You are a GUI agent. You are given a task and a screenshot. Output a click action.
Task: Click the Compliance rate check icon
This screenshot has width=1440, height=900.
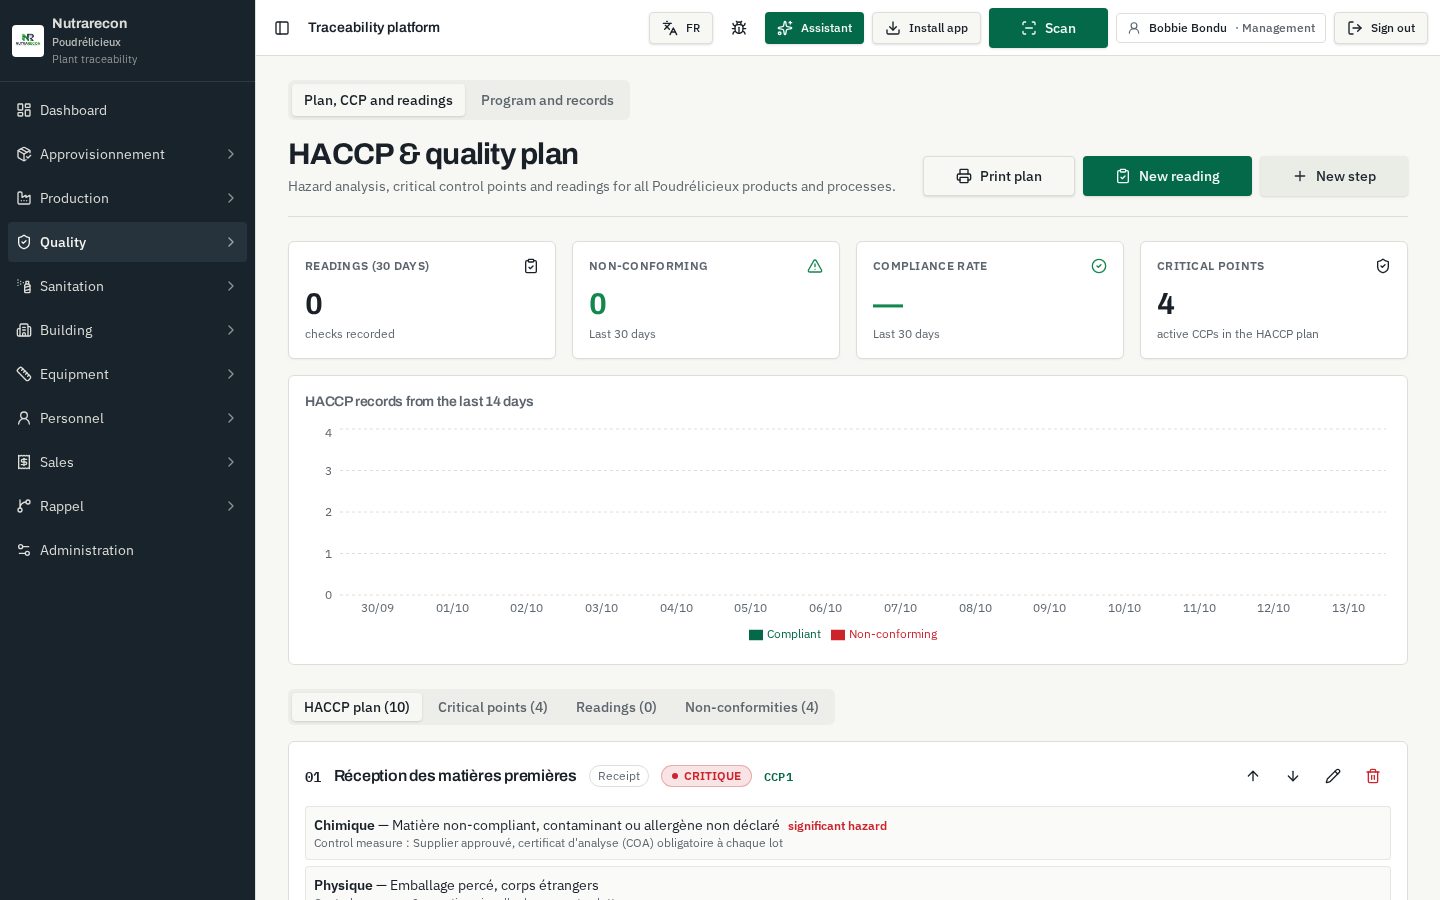click(1099, 266)
